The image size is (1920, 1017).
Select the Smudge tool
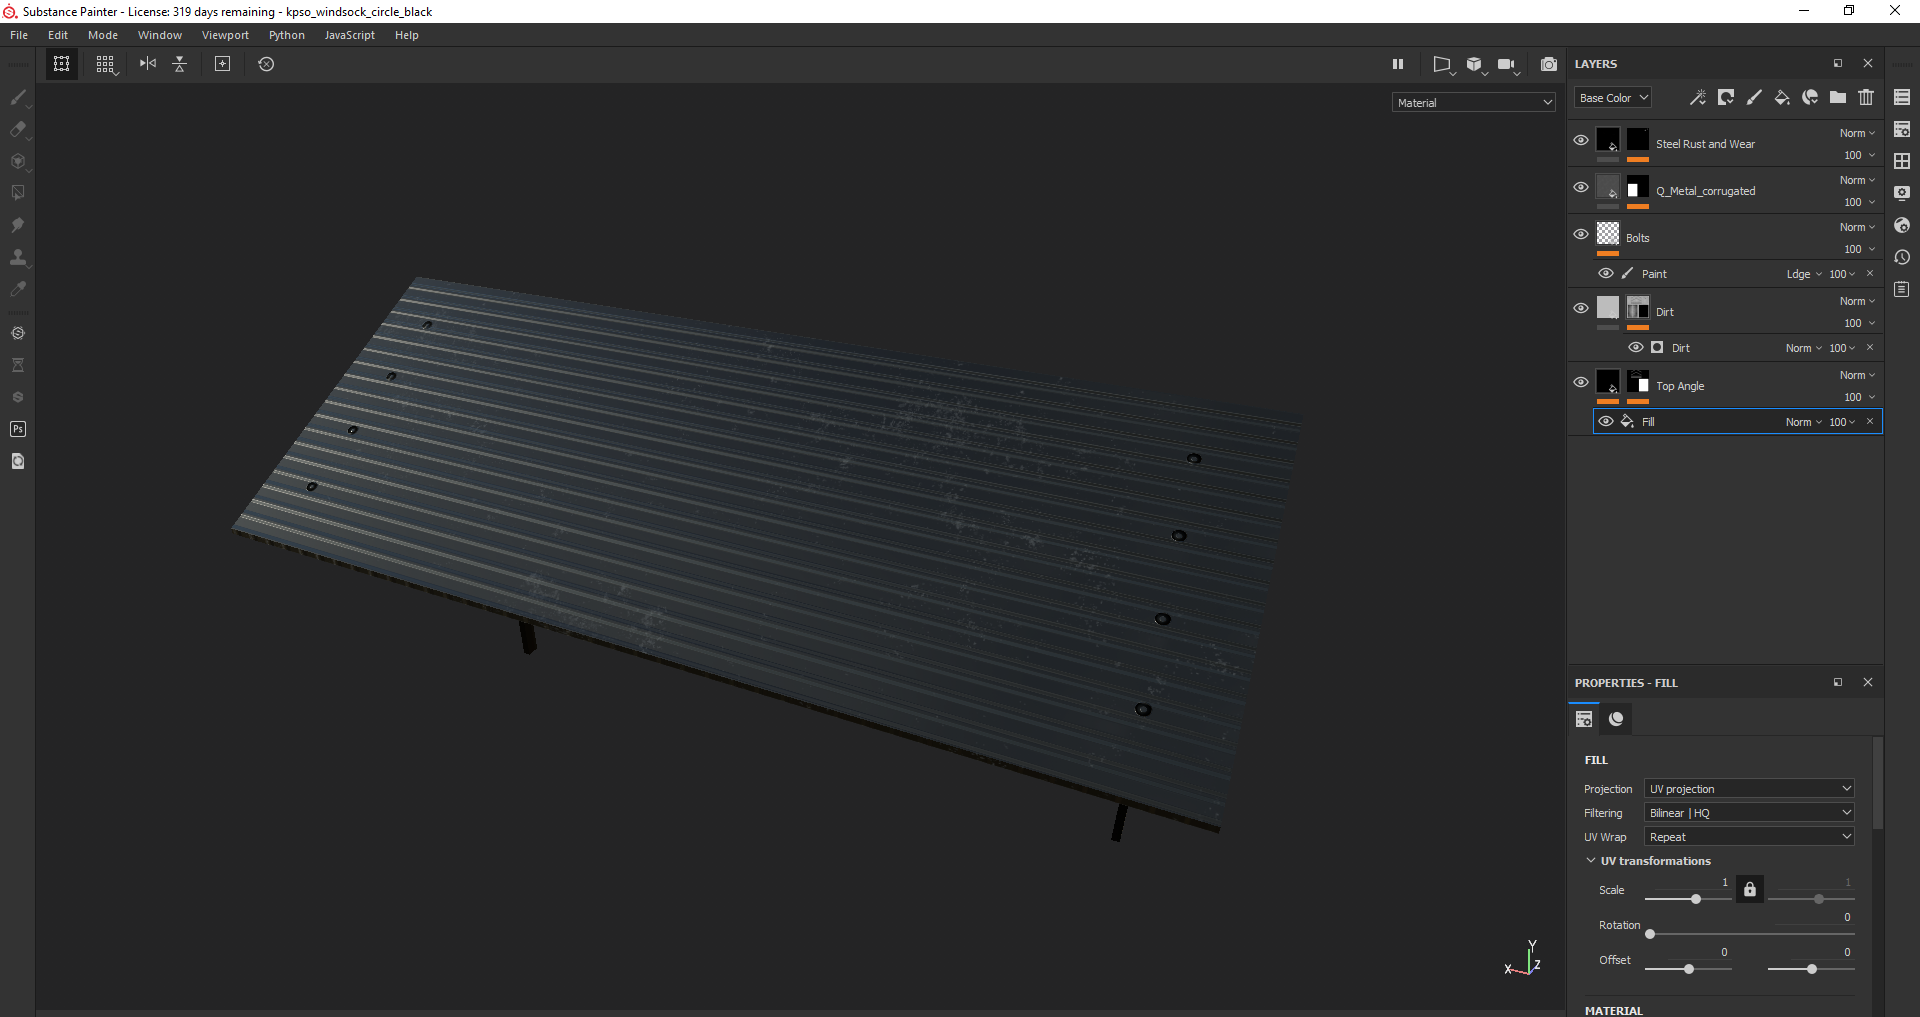pyautogui.click(x=17, y=226)
